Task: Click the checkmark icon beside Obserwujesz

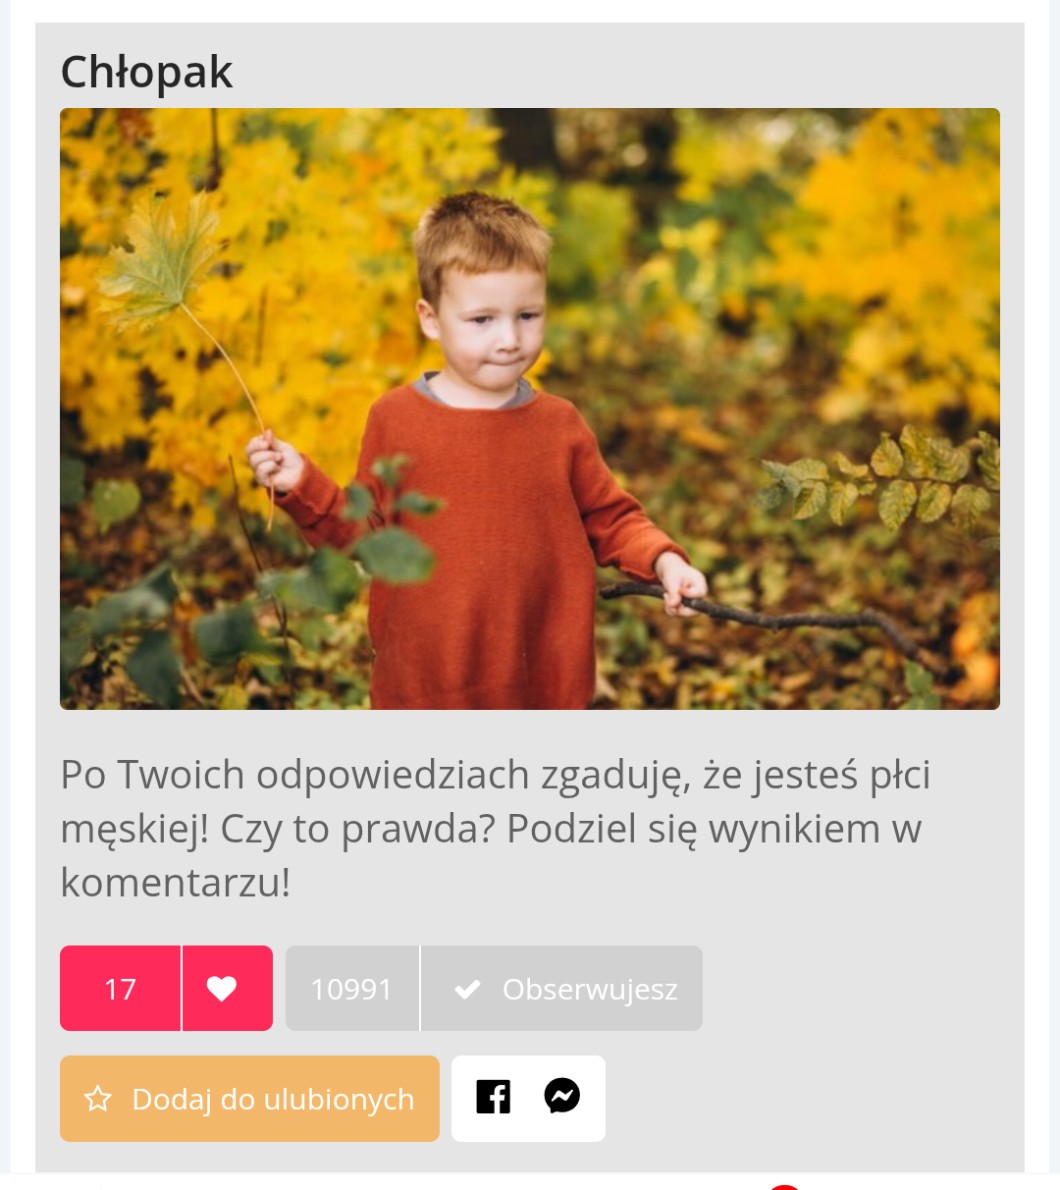Action: pos(467,989)
